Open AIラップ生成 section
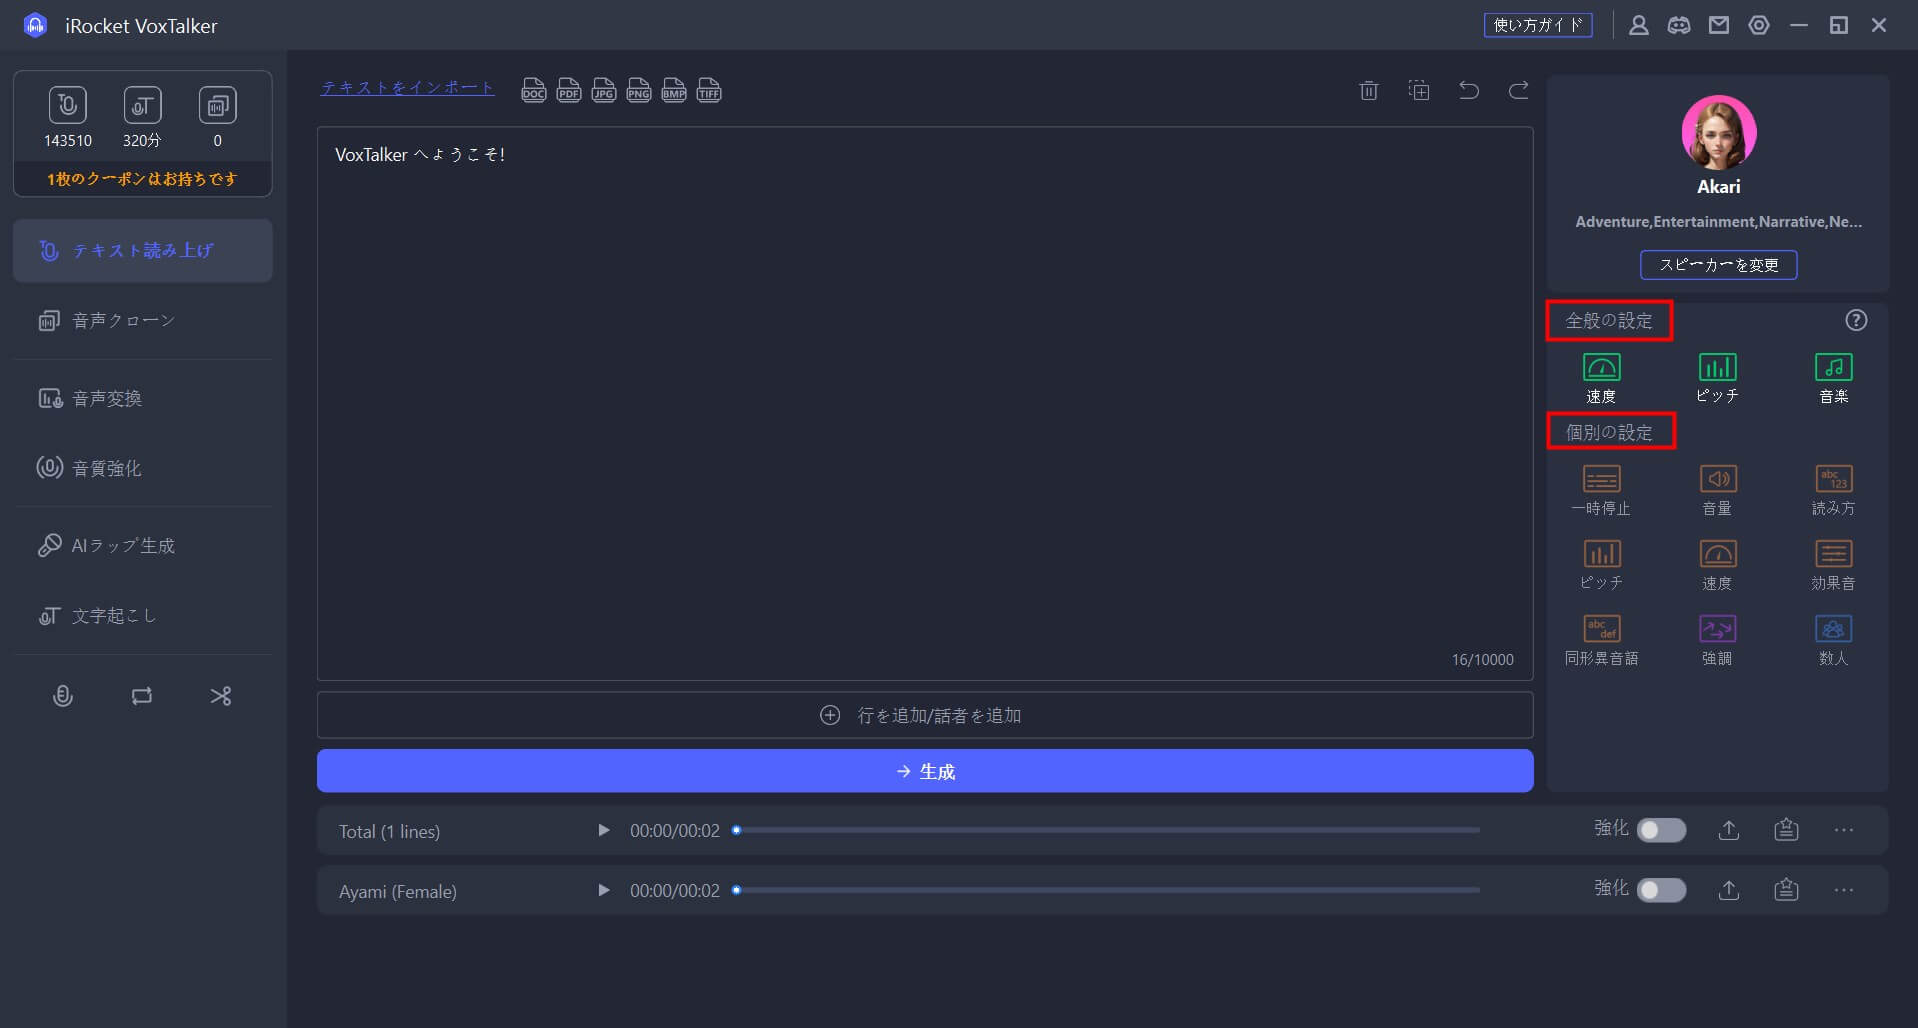The width and height of the screenshot is (1918, 1028). (143, 545)
